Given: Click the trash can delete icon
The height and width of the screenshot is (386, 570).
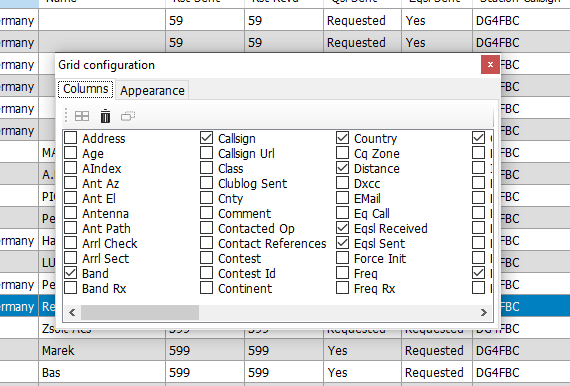Looking at the screenshot, I should (105, 116).
